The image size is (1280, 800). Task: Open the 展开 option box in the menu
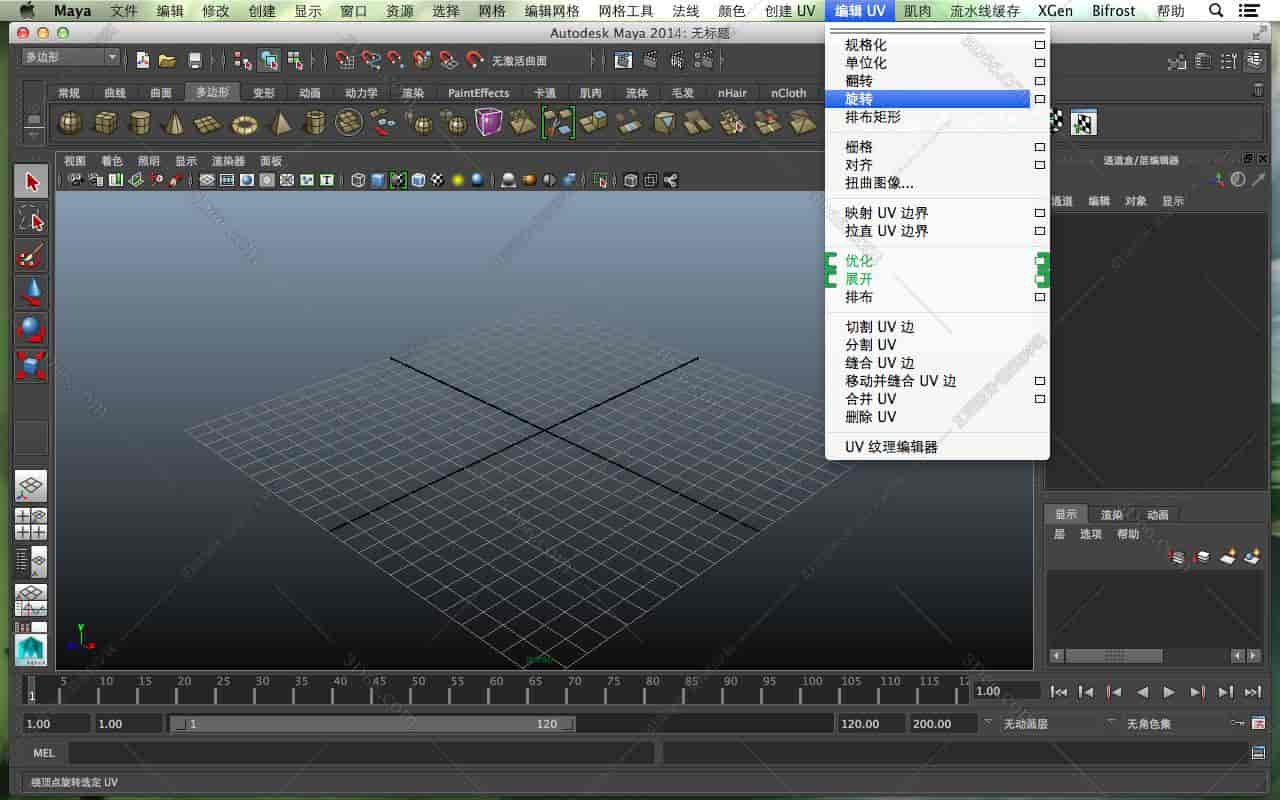click(1039, 278)
